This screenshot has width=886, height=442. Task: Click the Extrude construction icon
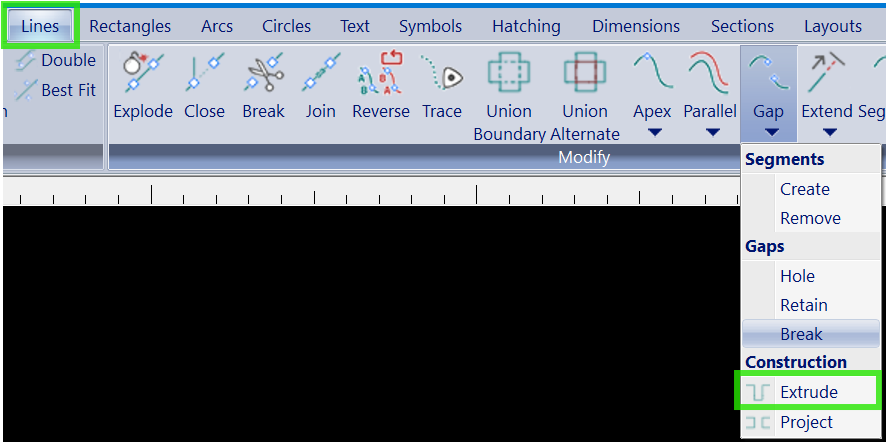pos(758,392)
